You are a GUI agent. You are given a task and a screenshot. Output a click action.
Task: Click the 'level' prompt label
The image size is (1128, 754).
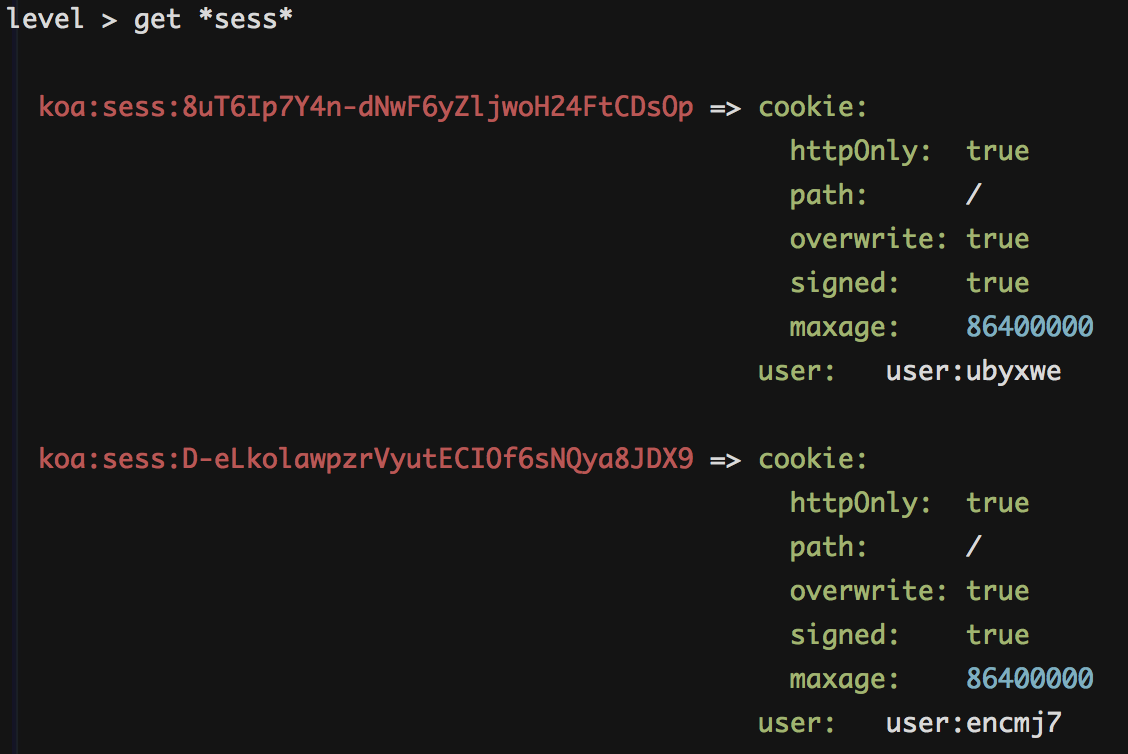(45, 18)
